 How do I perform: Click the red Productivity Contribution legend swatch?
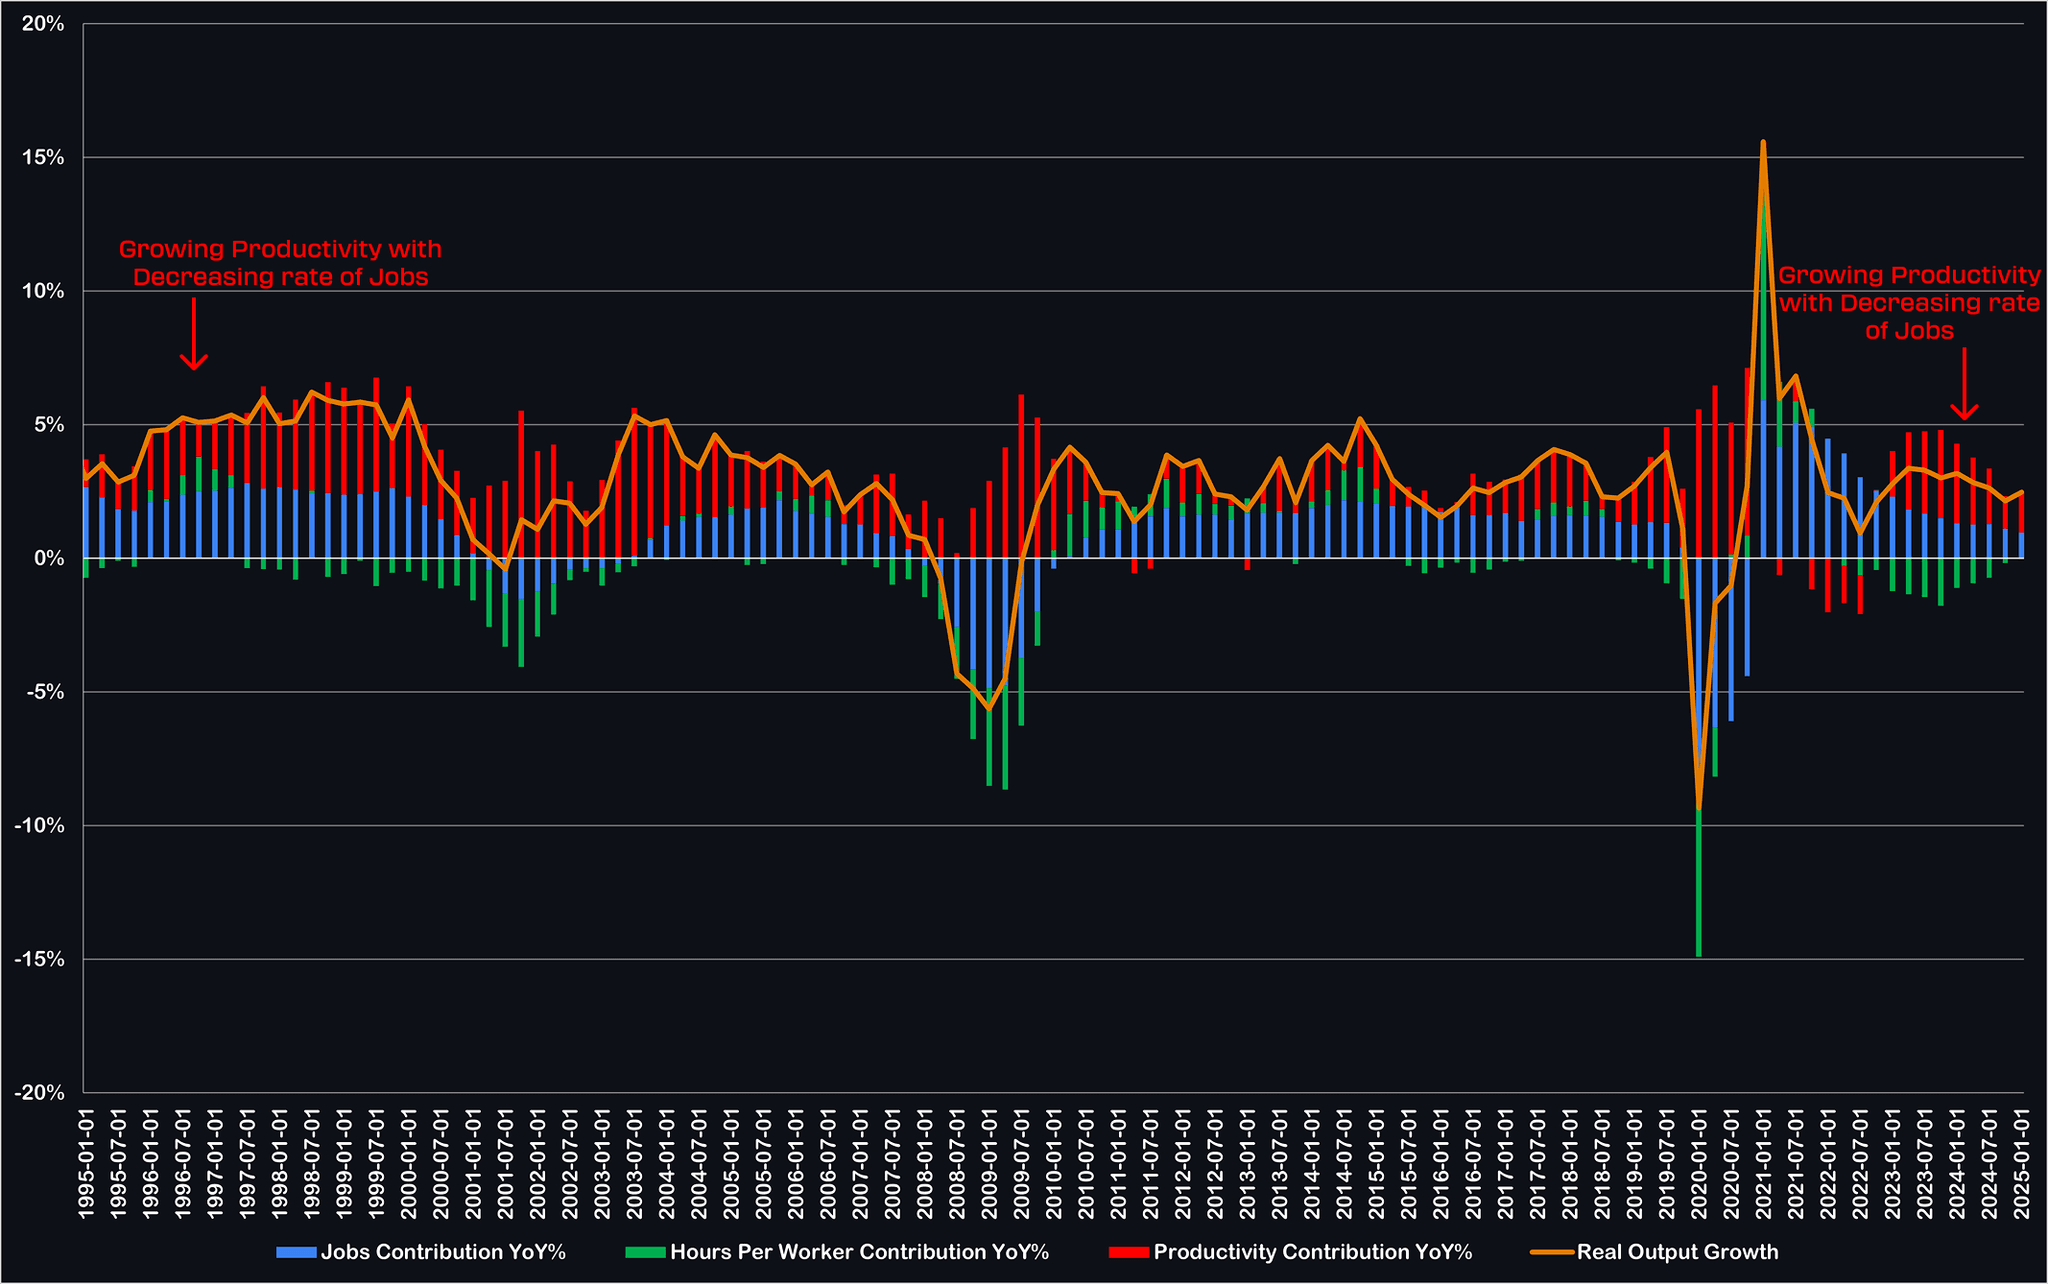pyautogui.click(x=1128, y=1252)
